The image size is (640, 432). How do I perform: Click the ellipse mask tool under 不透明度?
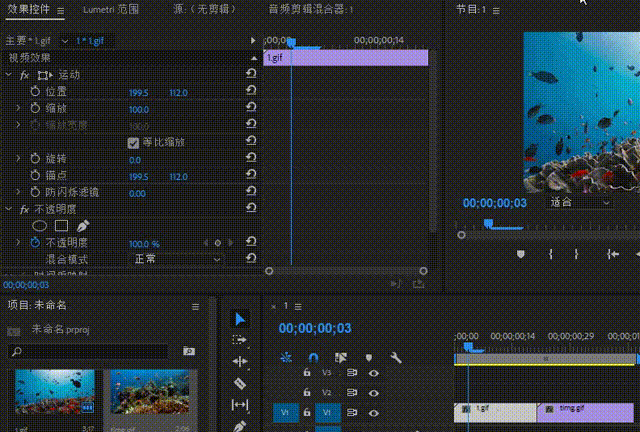point(40,226)
